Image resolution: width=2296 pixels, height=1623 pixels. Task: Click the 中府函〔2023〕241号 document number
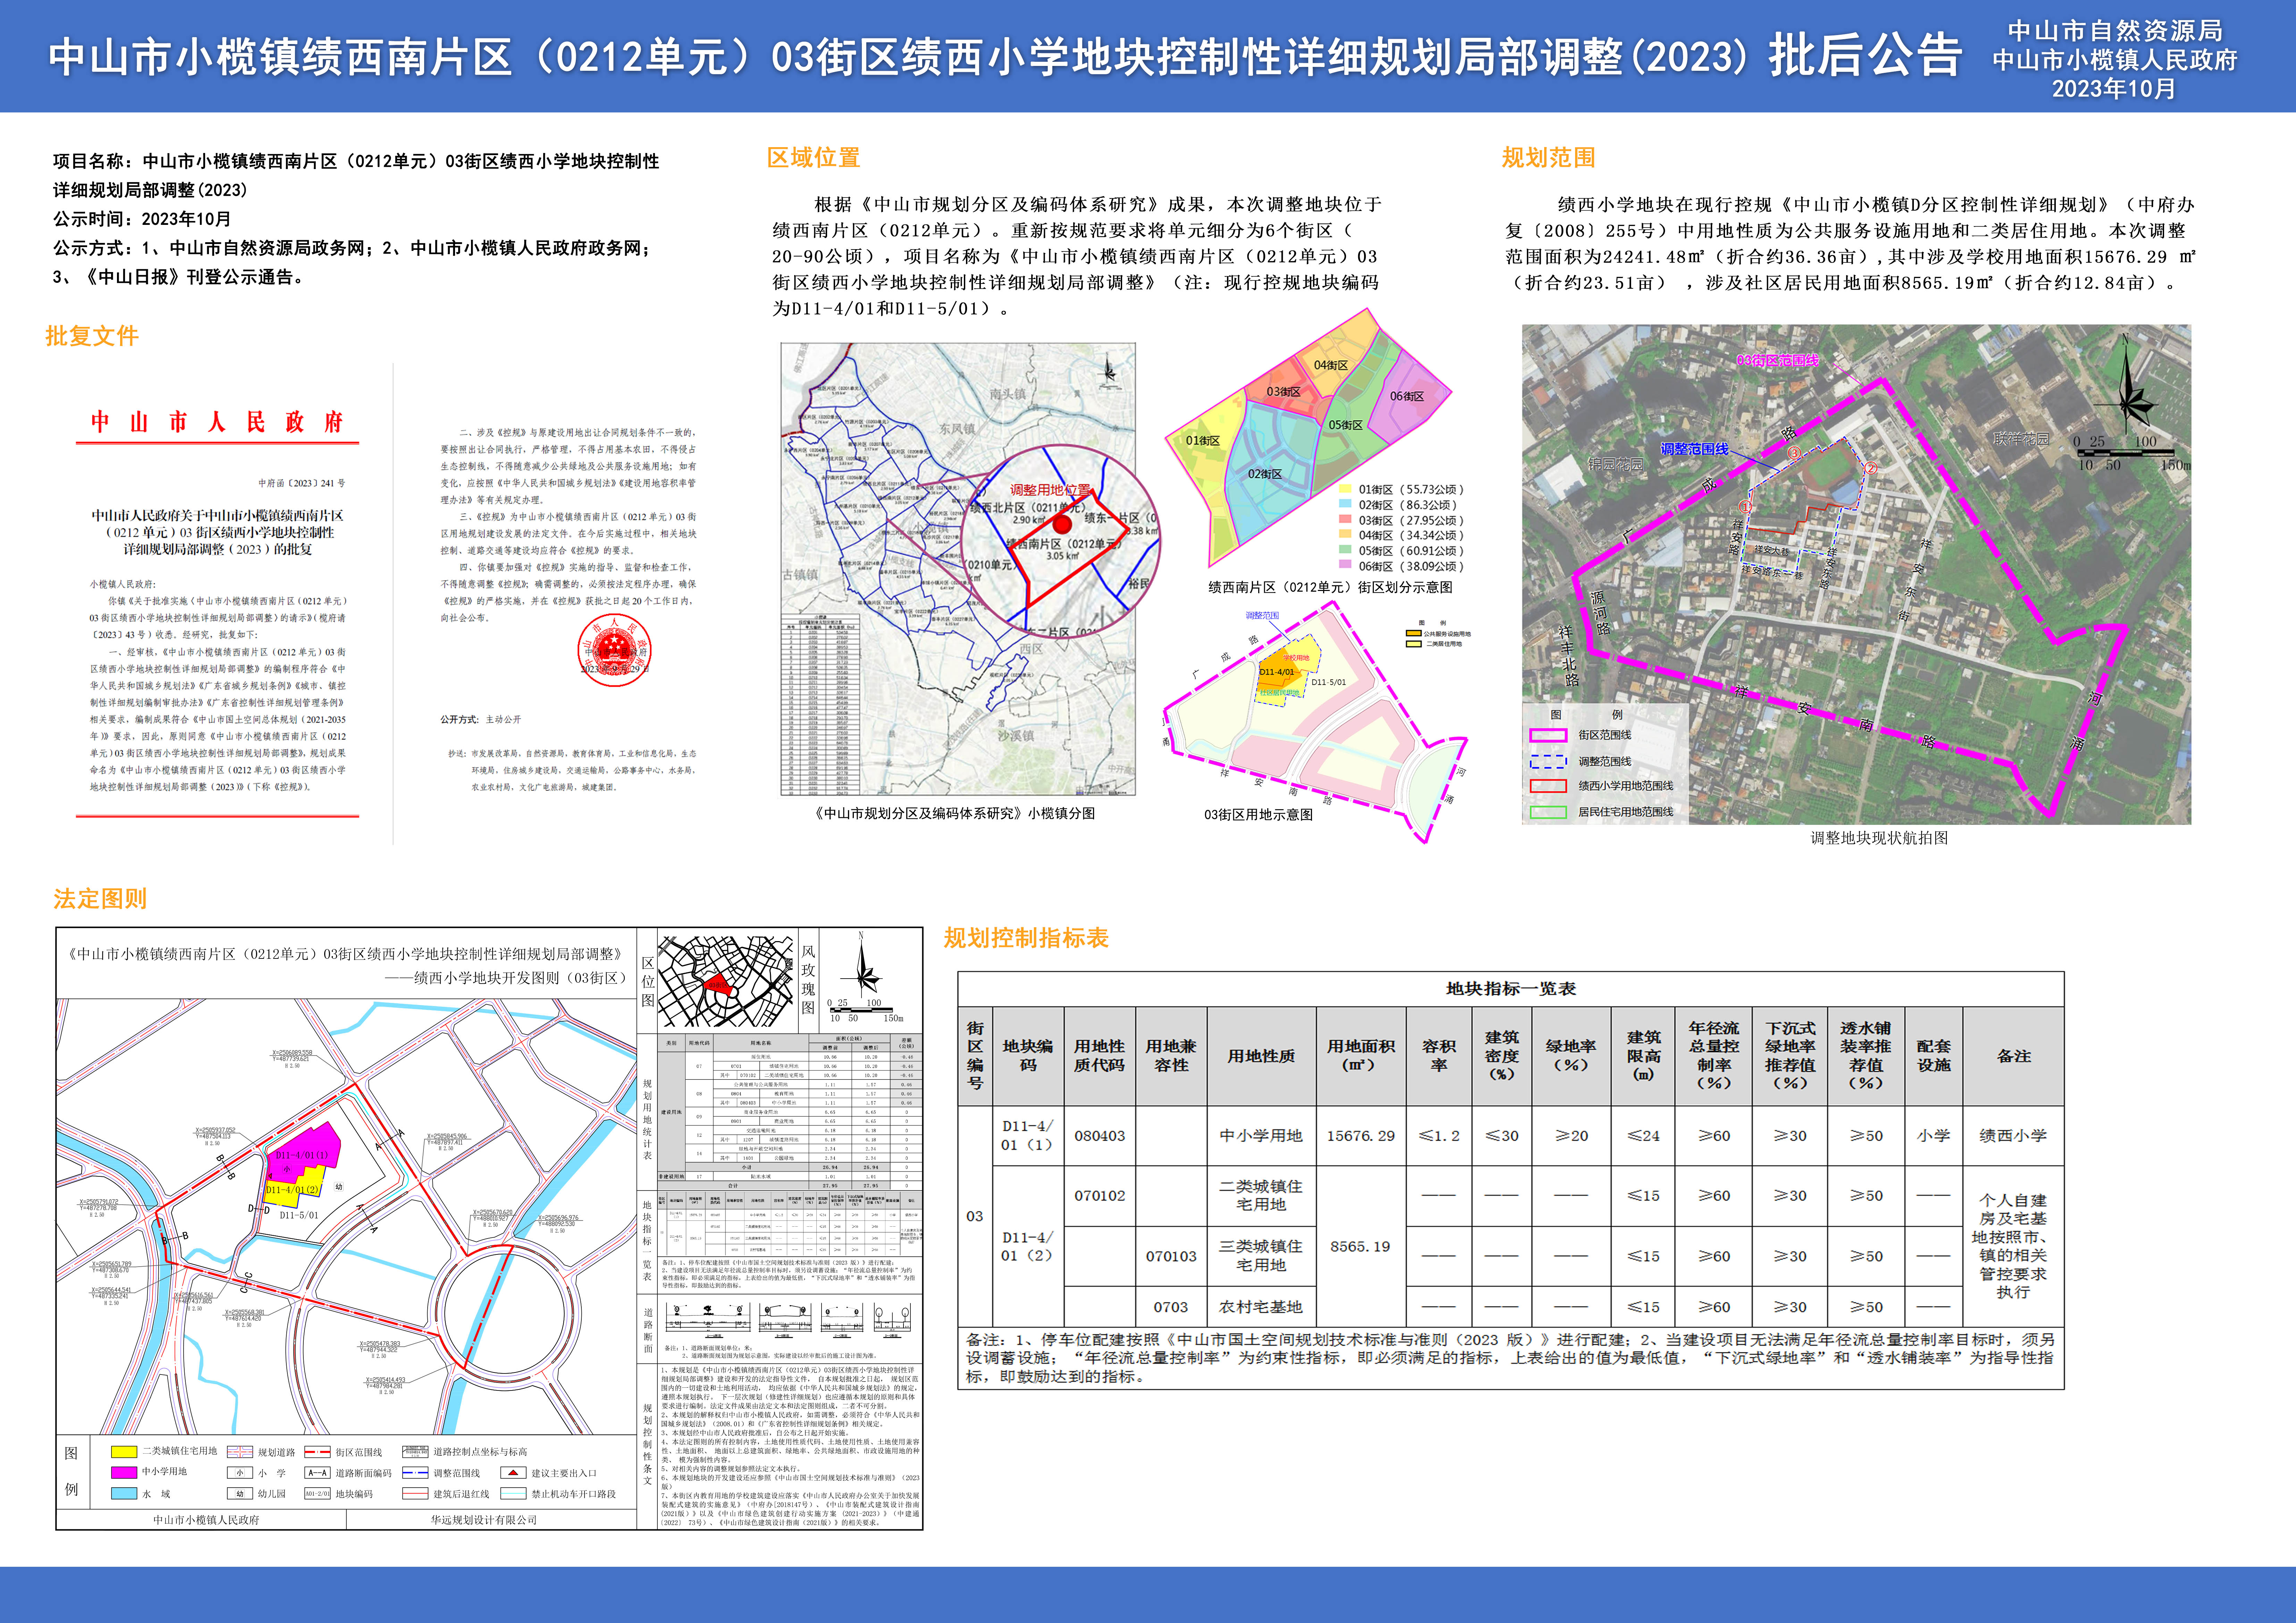coord(302,483)
